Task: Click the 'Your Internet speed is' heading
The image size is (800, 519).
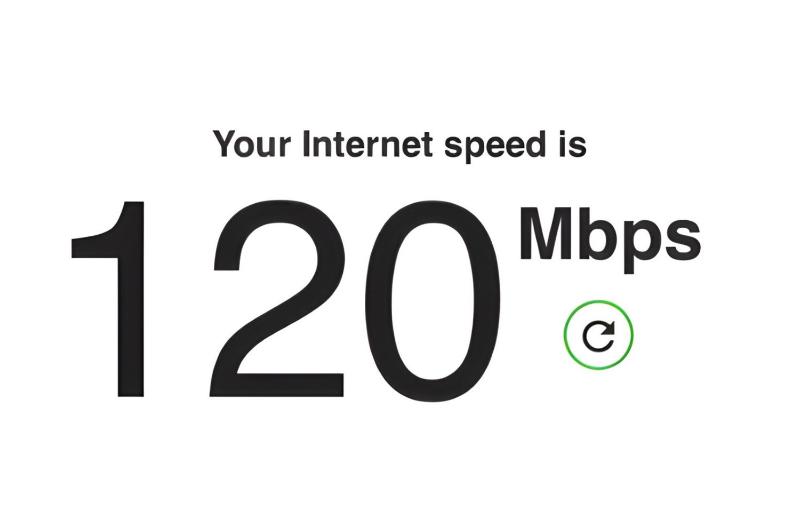Action: 399,145
